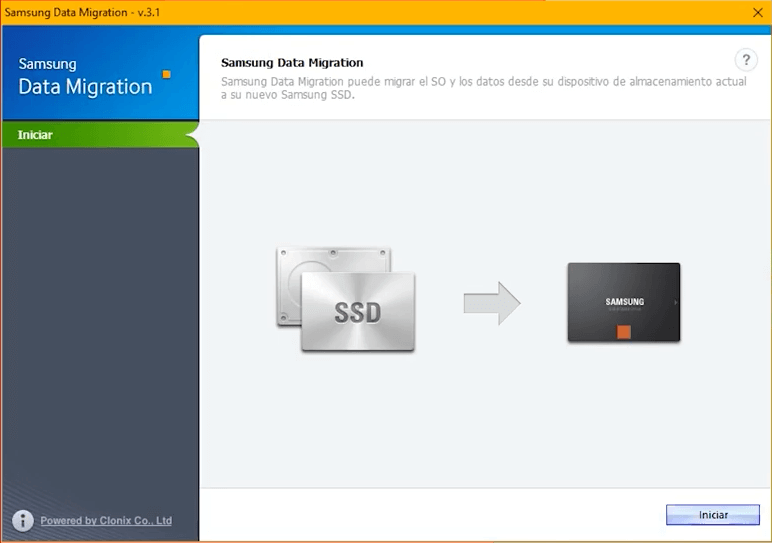Click the gray migration arrow graphic
Image resolution: width=772 pixels, height=543 pixels.
(x=492, y=303)
